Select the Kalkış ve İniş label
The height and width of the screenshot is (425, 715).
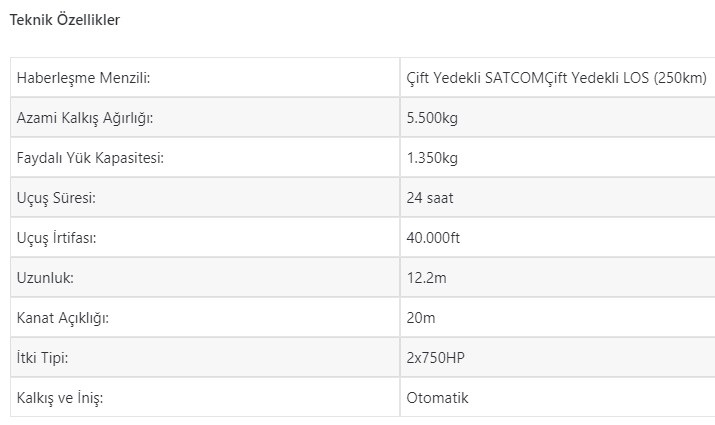coord(60,398)
